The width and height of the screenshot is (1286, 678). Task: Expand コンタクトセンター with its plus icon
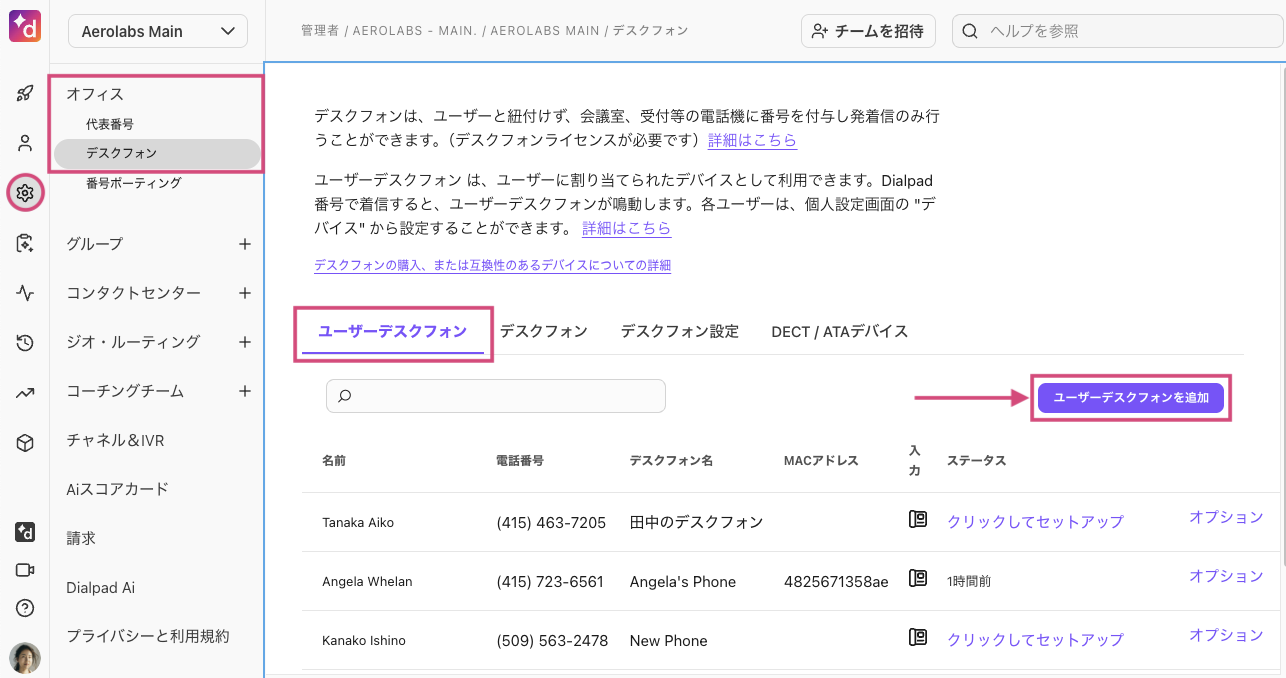point(244,293)
